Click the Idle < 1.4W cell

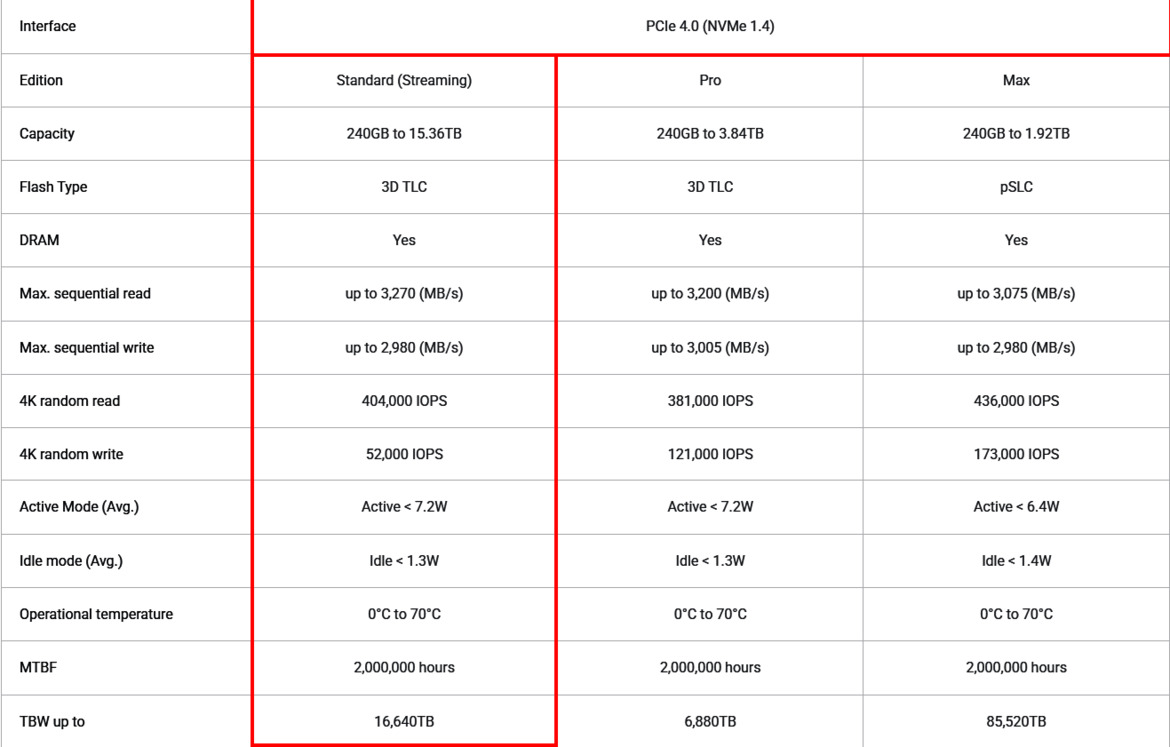1016,561
